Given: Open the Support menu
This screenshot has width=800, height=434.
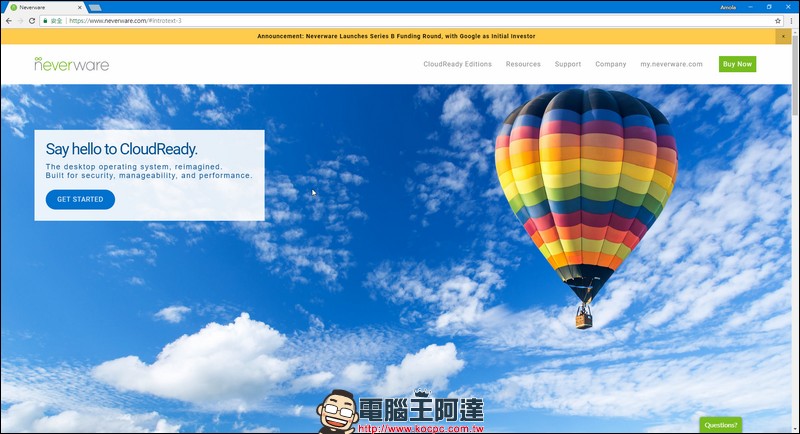Looking at the screenshot, I should point(568,64).
